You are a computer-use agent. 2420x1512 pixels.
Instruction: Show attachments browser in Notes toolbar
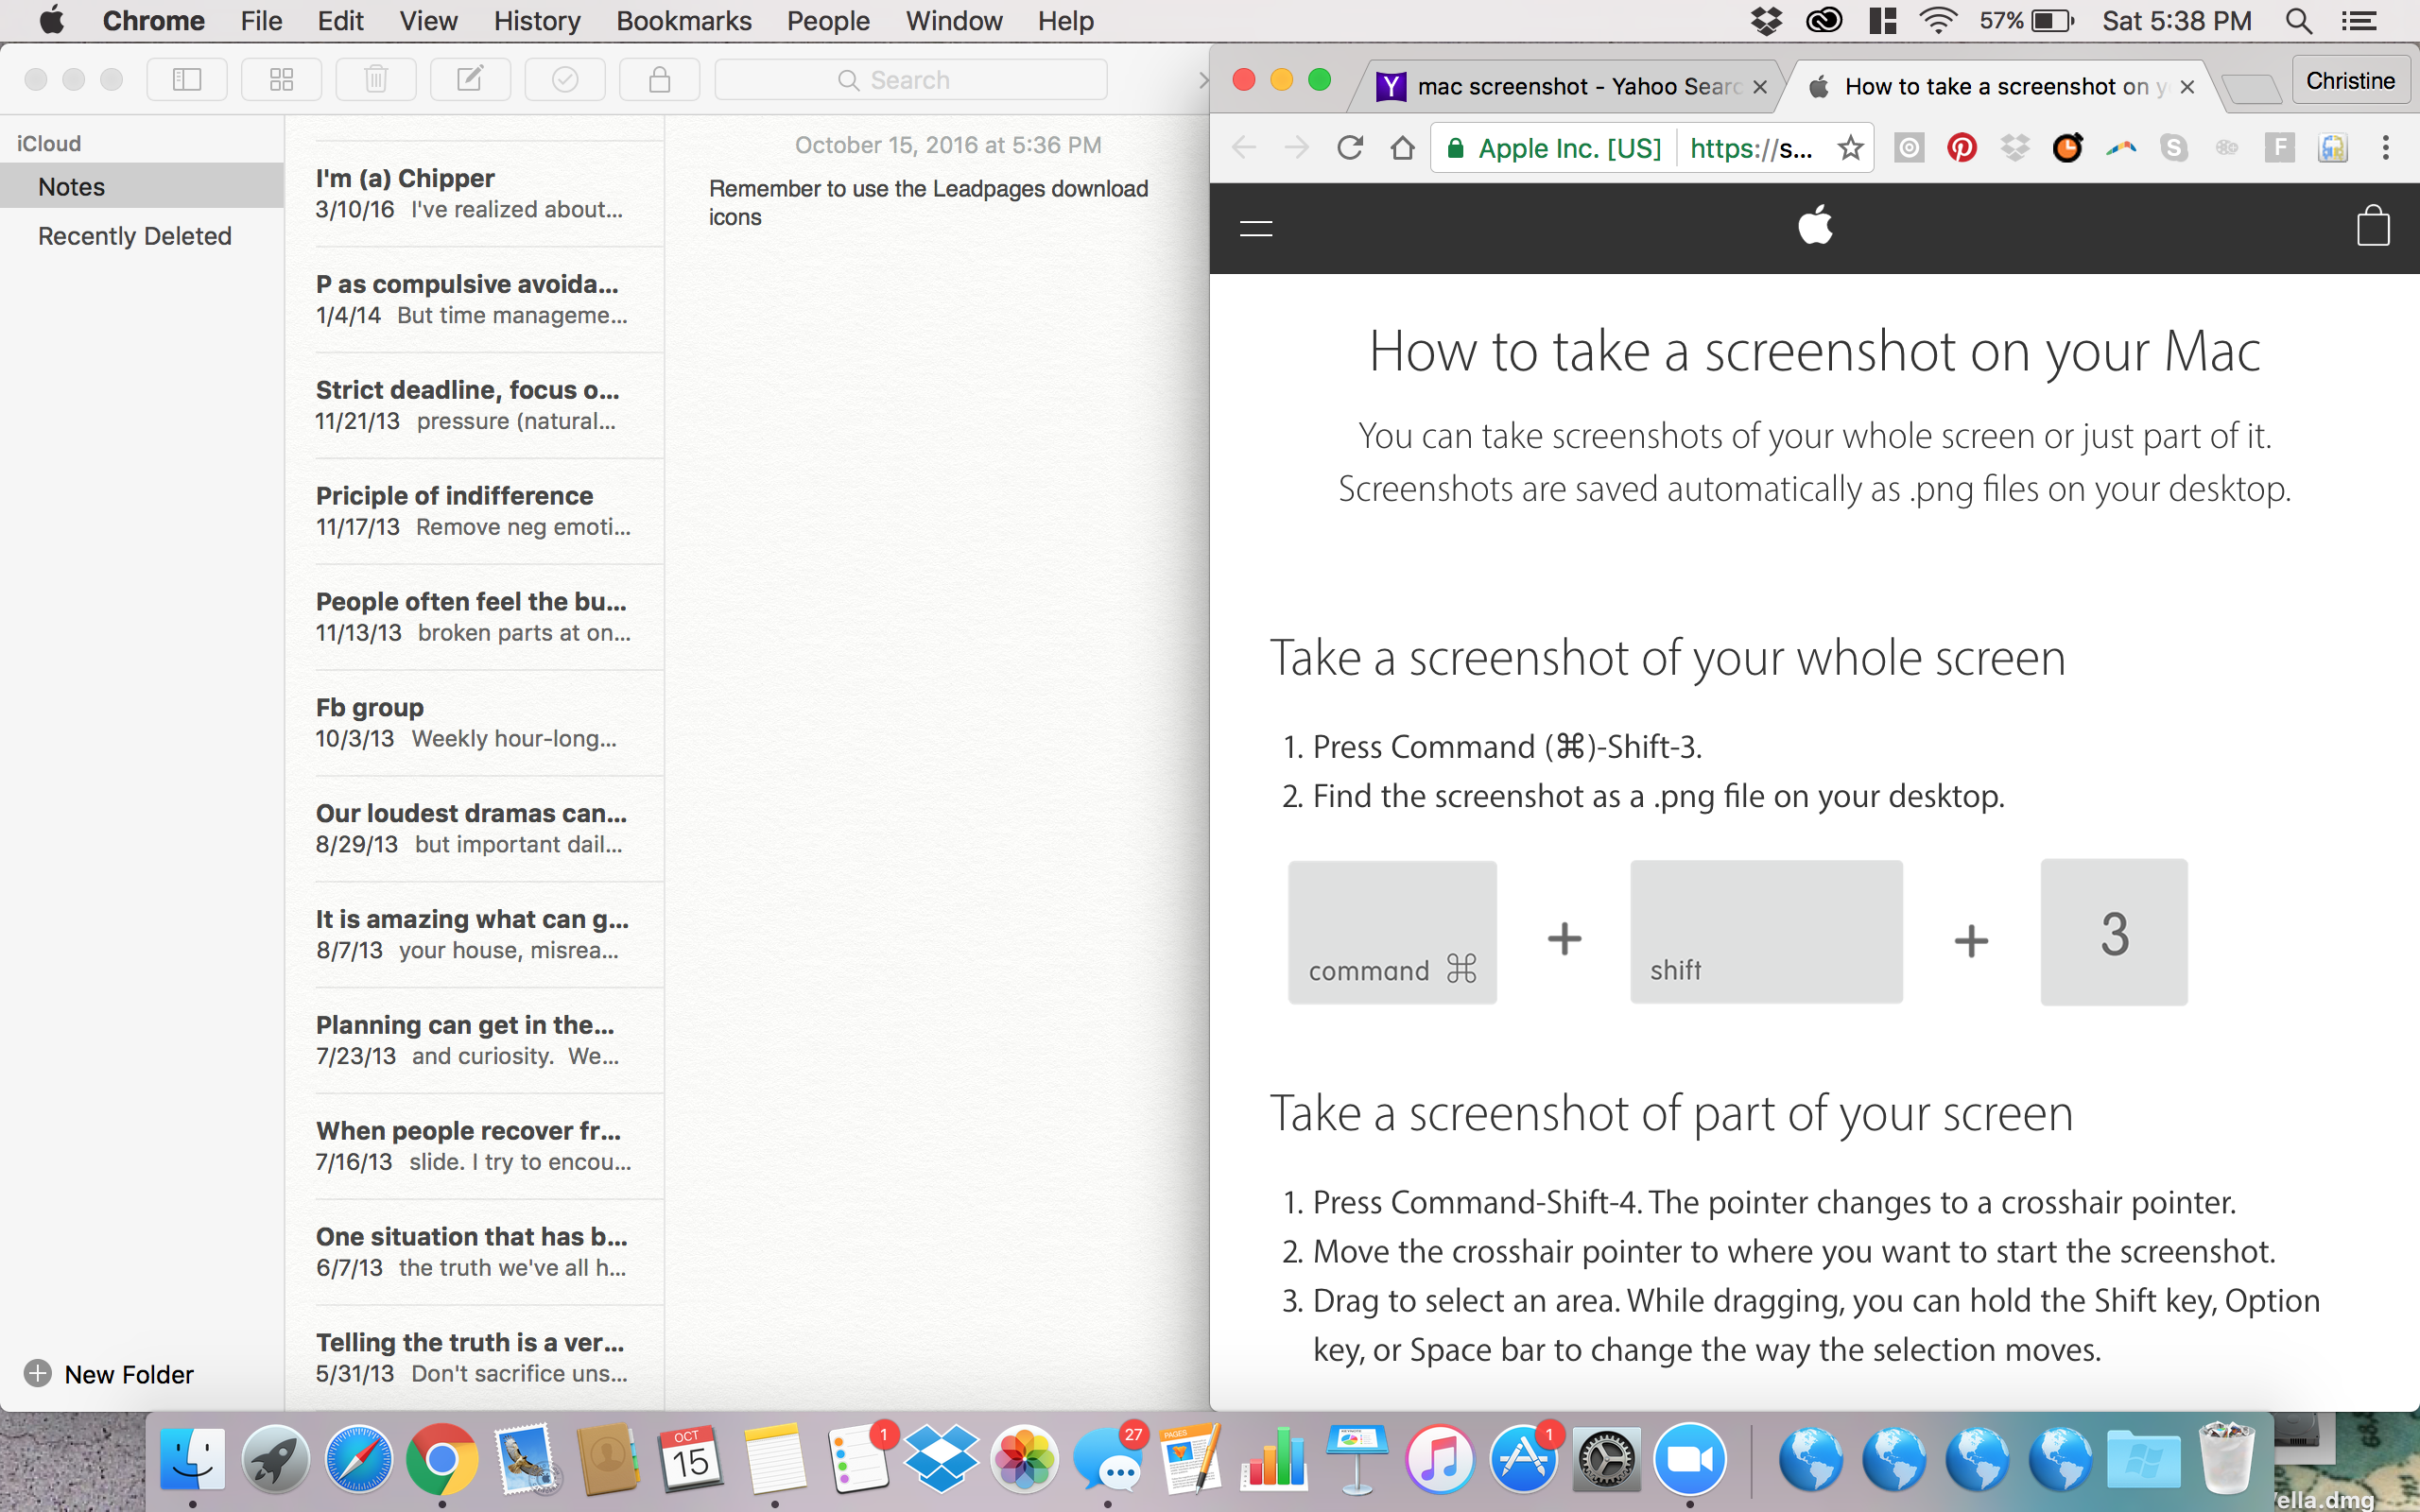click(281, 79)
